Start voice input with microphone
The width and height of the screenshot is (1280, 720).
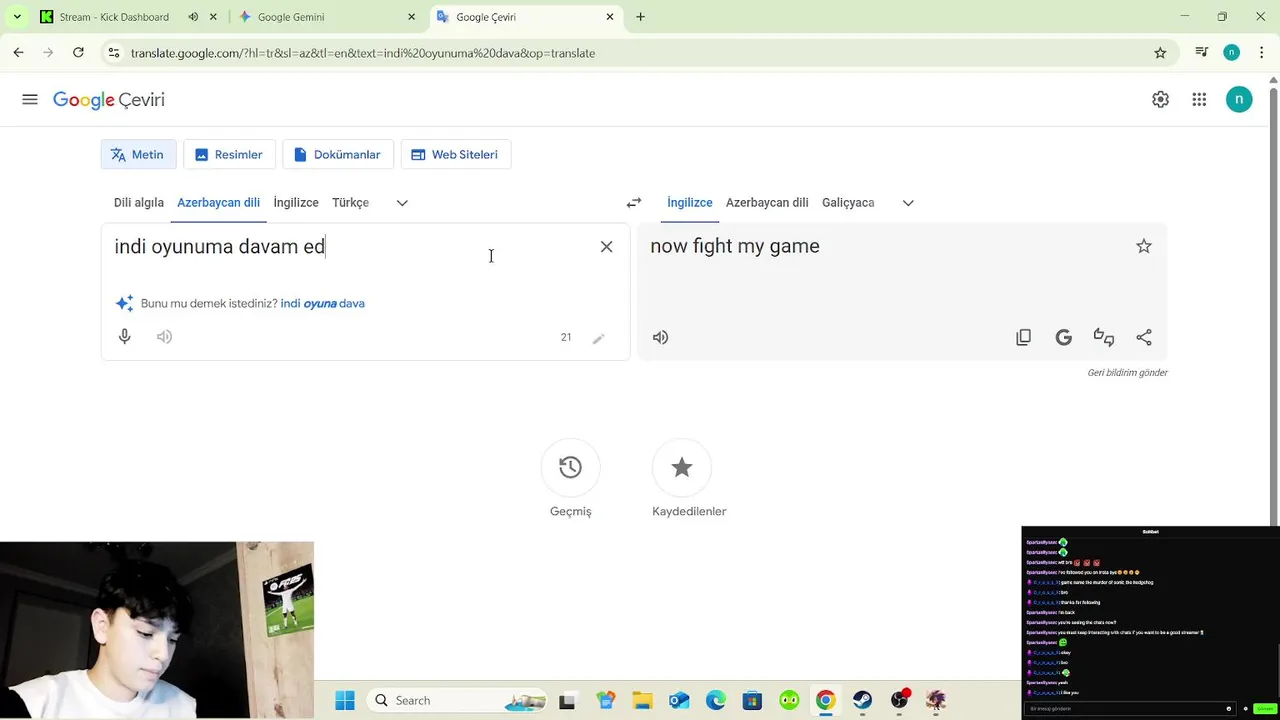tap(125, 337)
